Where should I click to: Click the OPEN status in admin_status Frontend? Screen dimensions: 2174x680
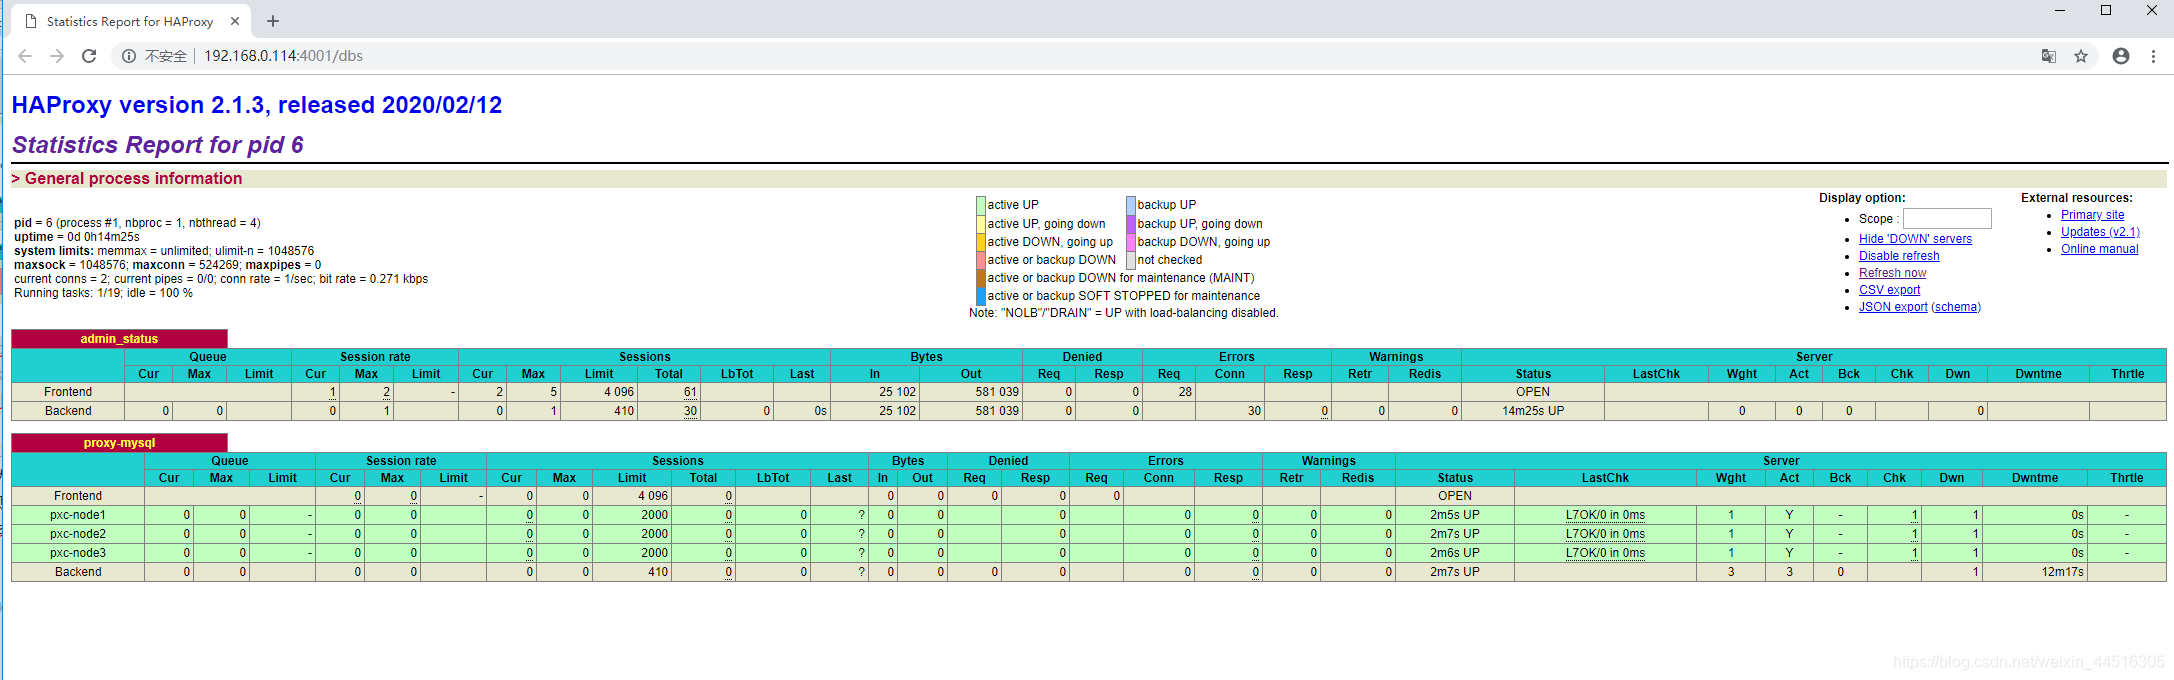(1533, 392)
